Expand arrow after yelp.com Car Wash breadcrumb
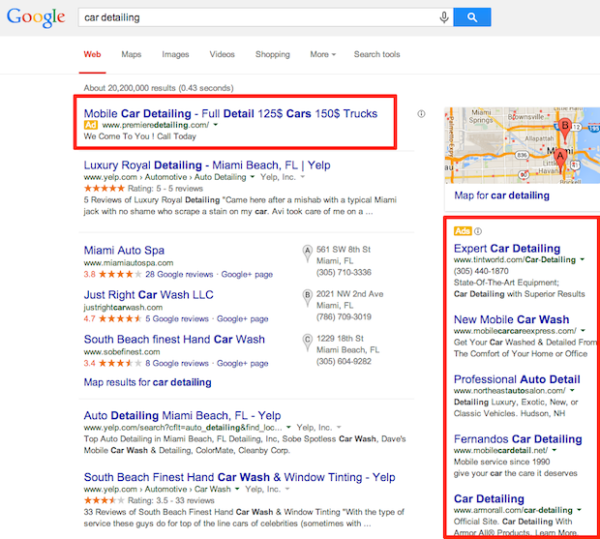The image size is (600, 539). [237, 489]
